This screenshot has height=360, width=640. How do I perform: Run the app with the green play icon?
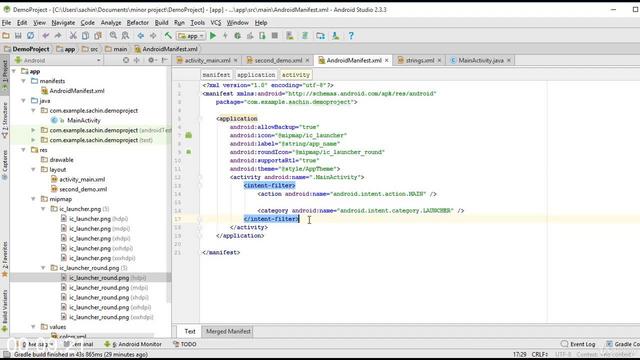213,36
